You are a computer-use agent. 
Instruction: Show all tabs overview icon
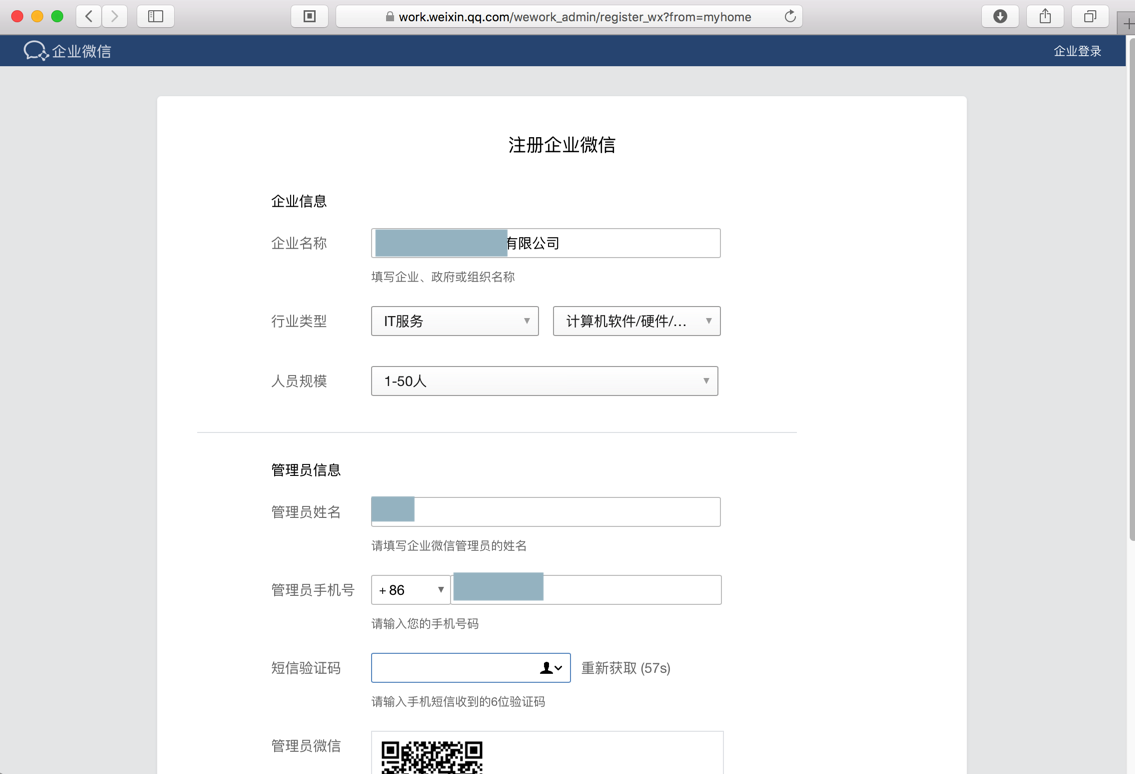click(1090, 16)
